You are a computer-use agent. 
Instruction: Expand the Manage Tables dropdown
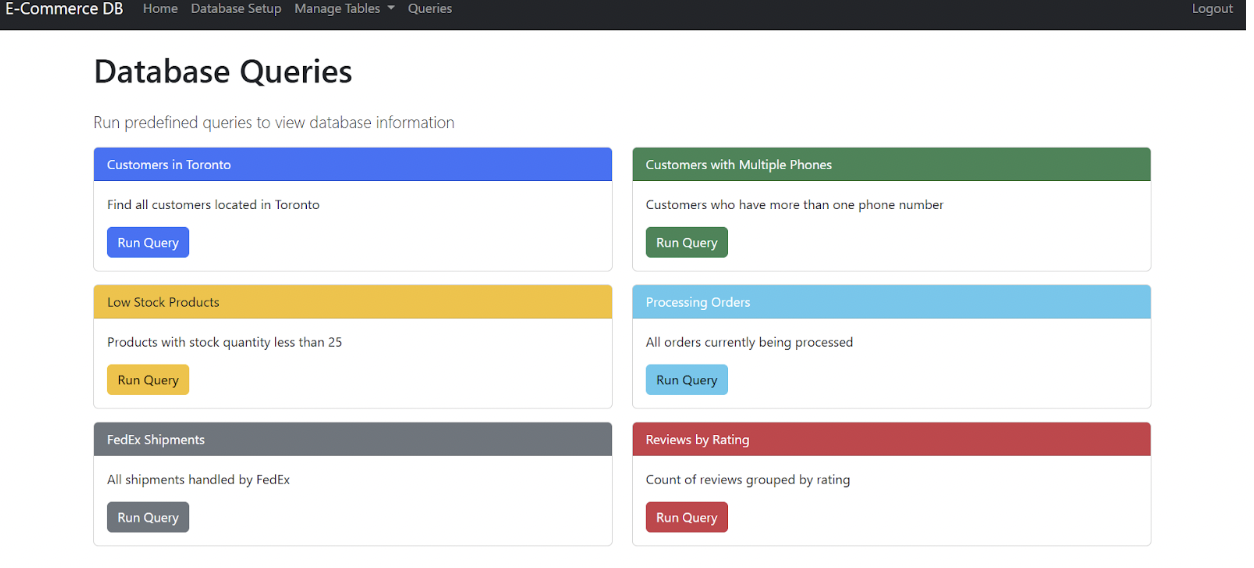pyautogui.click(x=344, y=9)
